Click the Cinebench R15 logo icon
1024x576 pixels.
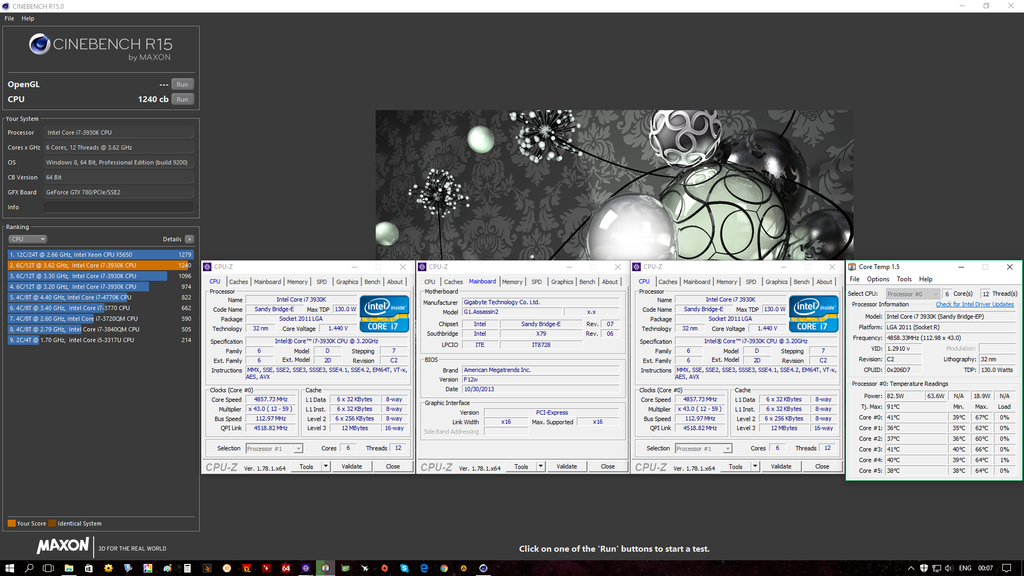41,44
